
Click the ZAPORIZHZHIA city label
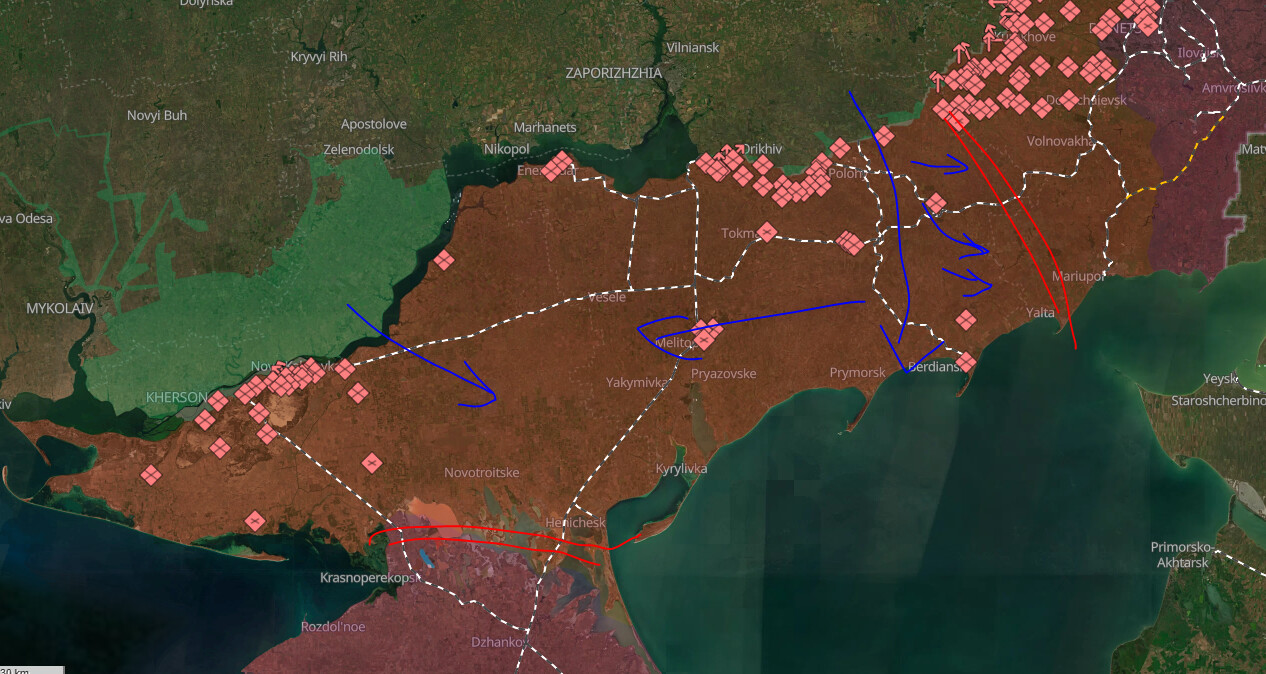[613, 73]
